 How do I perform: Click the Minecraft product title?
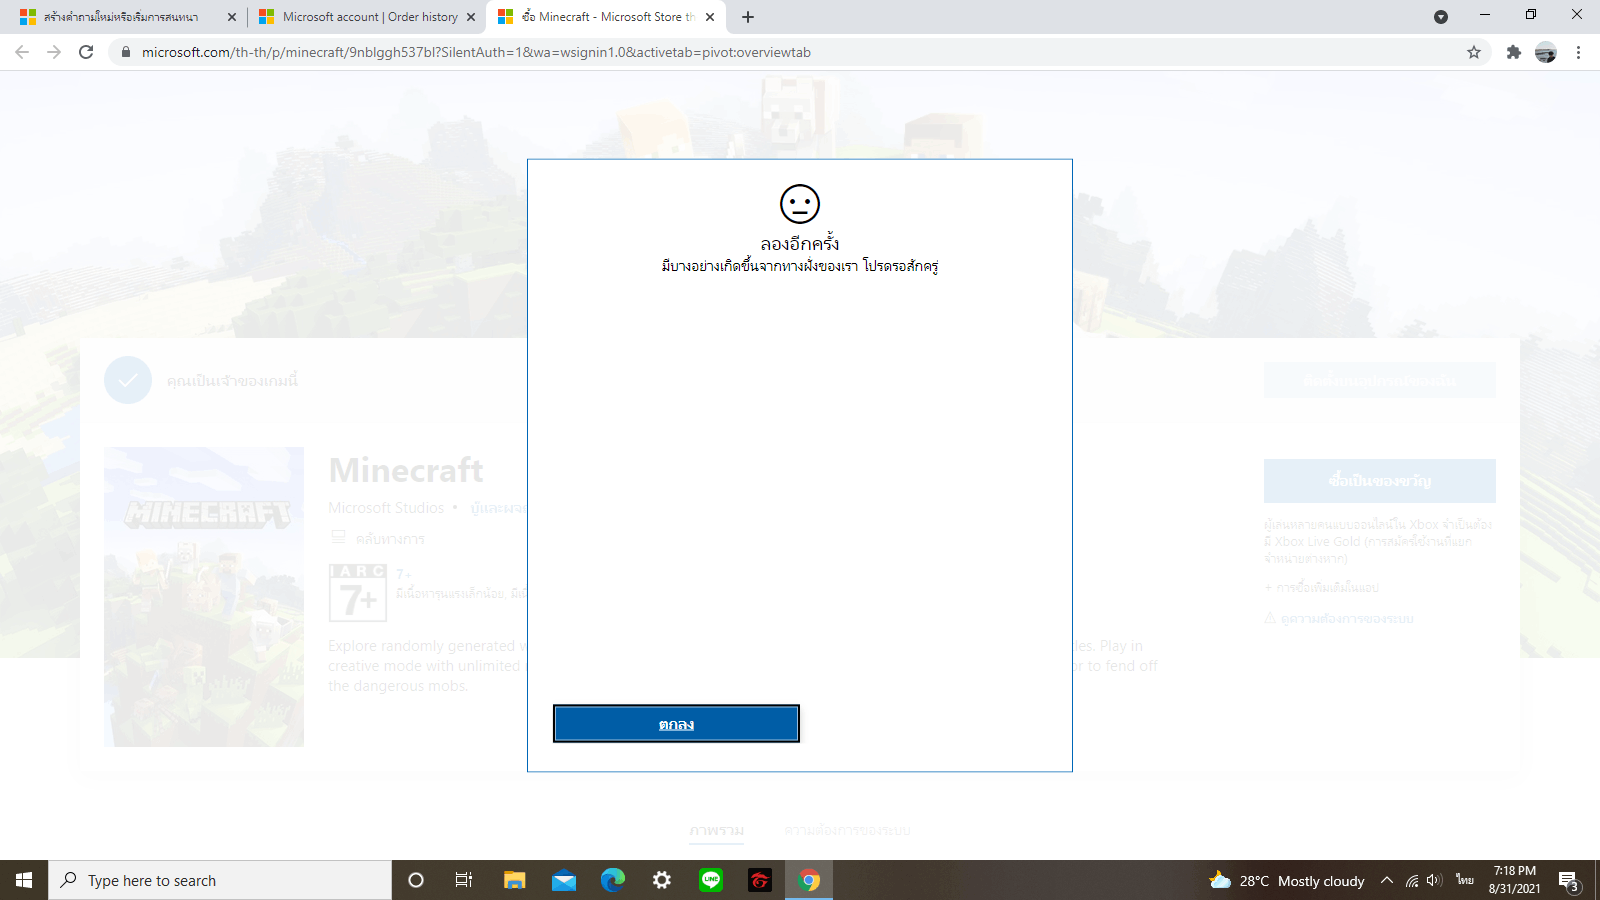406,470
